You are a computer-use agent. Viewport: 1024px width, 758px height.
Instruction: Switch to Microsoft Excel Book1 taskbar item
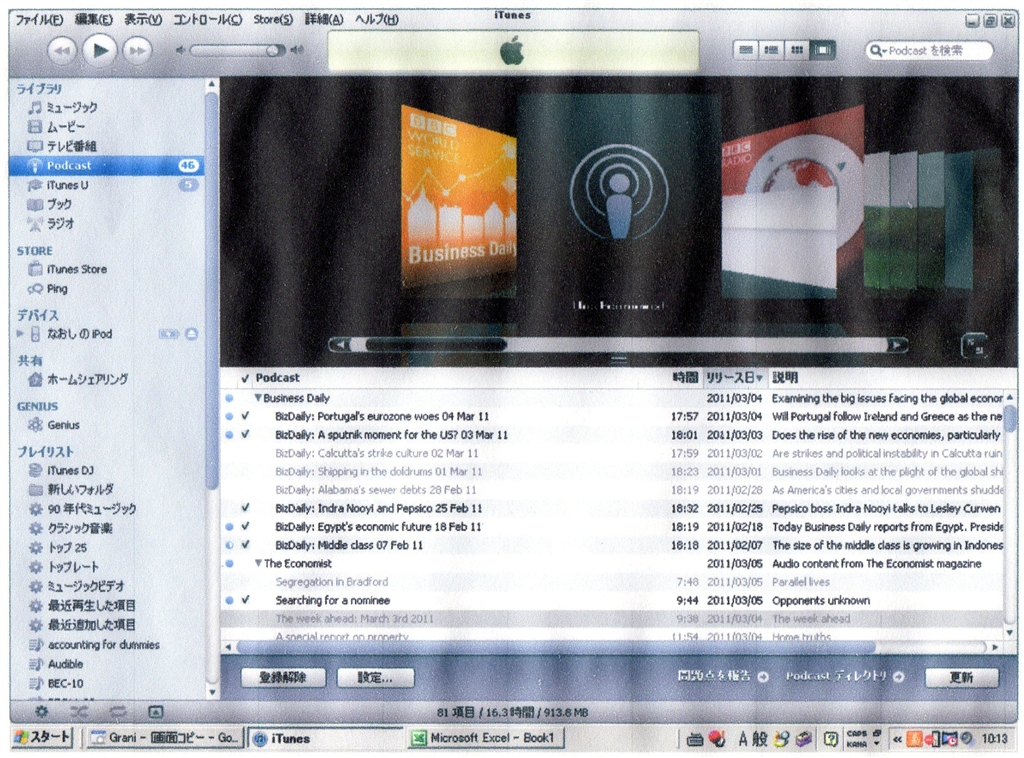[483, 738]
